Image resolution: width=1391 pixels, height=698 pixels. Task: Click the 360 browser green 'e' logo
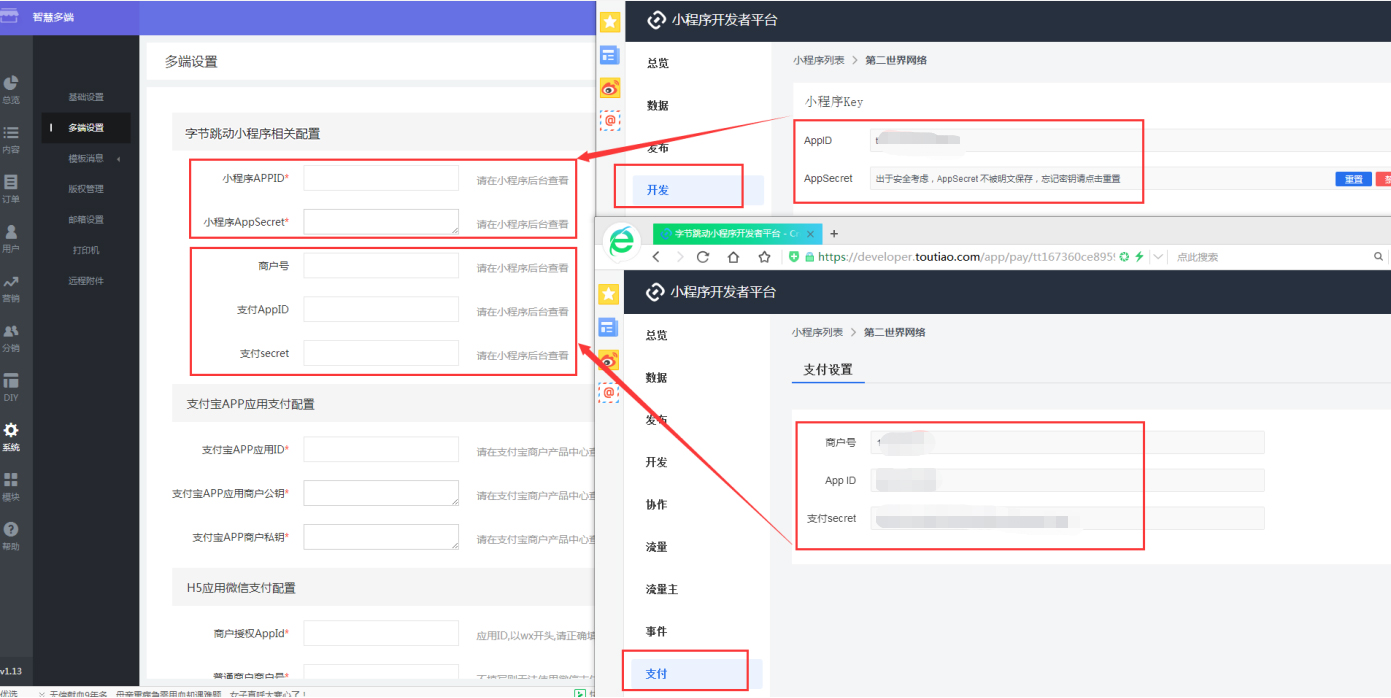pyautogui.click(x=622, y=241)
